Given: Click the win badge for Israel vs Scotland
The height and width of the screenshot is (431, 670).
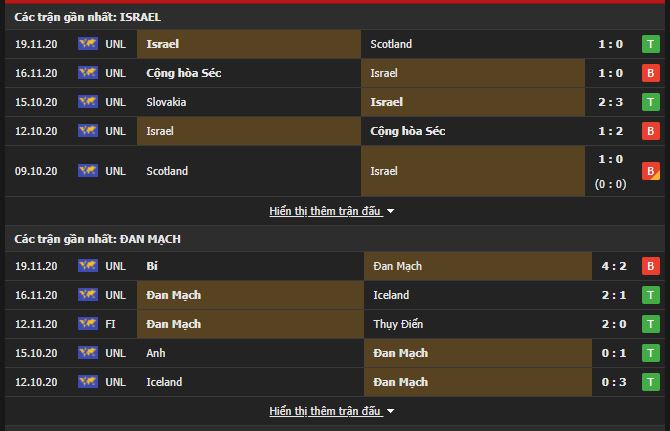Looking at the screenshot, I should 650,44.
